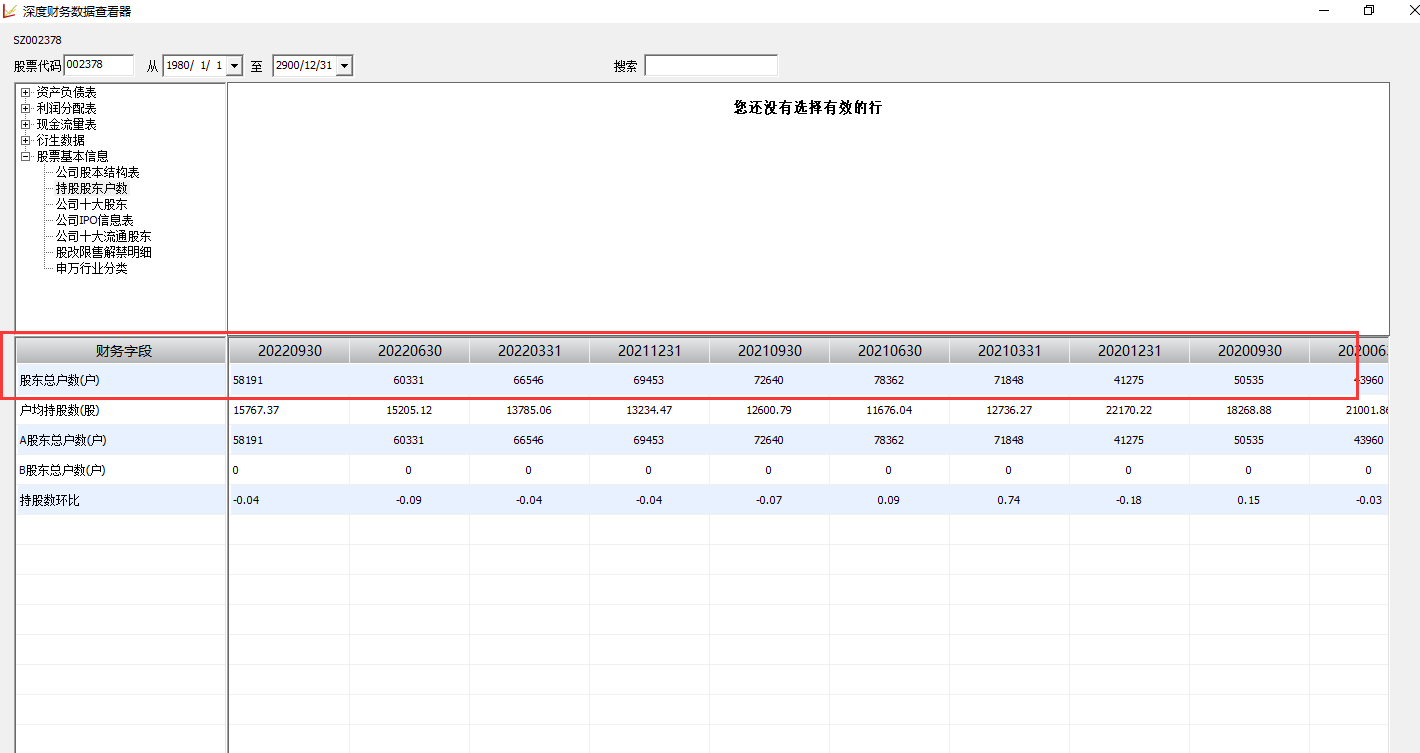Expand the 现金流量表 tree node plus box
This screenshot has height=753, width=1420.
coord(26,124)
